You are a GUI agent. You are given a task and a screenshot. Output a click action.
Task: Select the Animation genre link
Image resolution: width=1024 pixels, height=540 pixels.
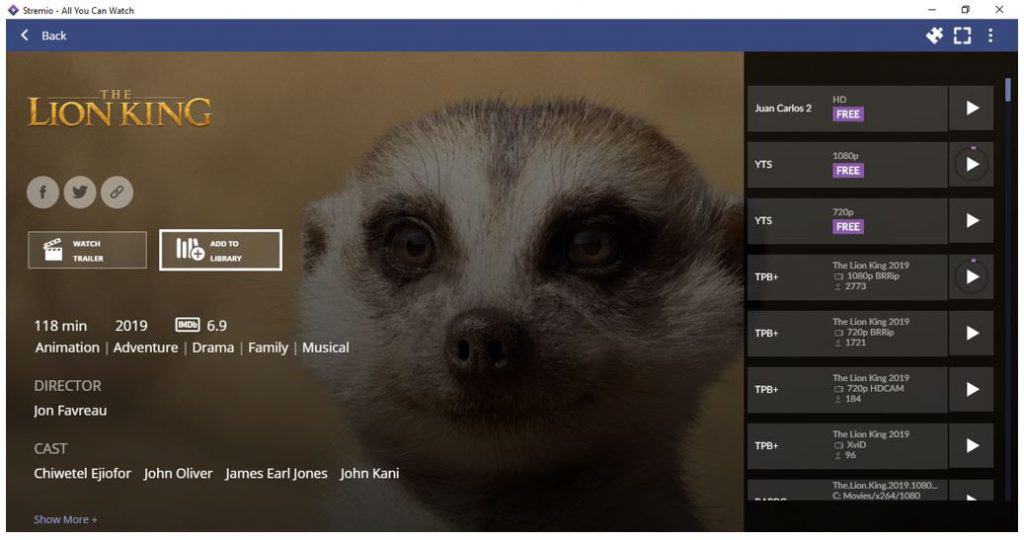click(x=67, y=347)
